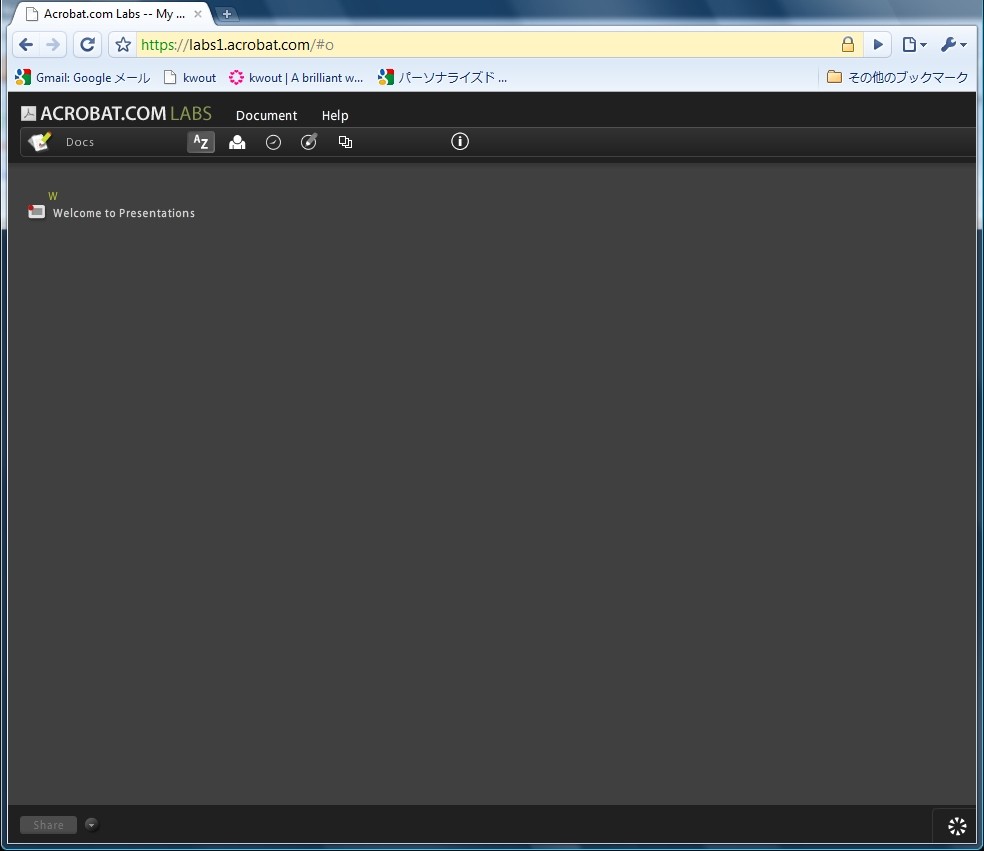The image size is (984, 851).
Task: Select the Acrobat.com Labs tab
Action: pos(113,14)
